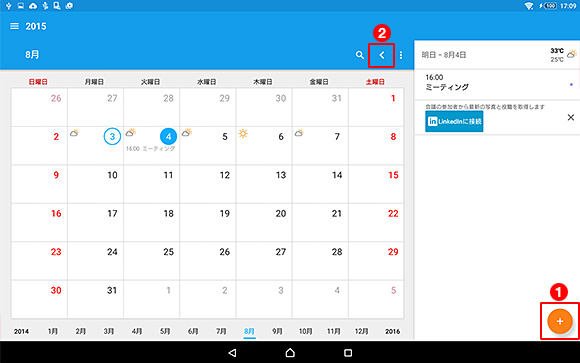
Task: Switch to 2月 in month strip
Action: pyautogui.click(x=81, y=332)
